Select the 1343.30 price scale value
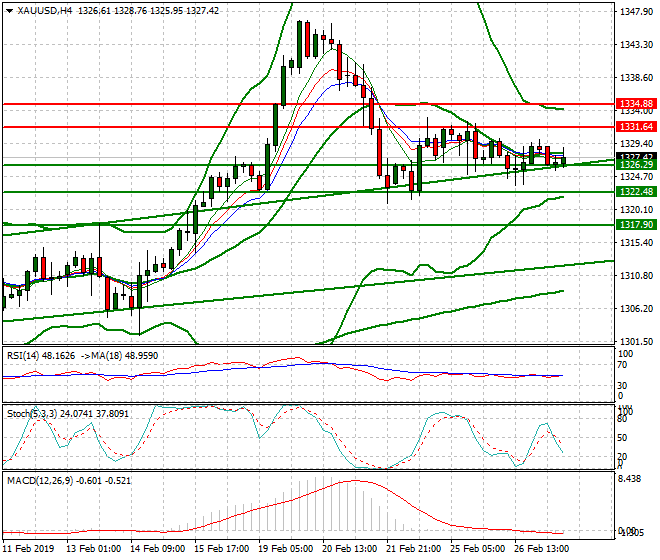660x560 pixels. 636,45
